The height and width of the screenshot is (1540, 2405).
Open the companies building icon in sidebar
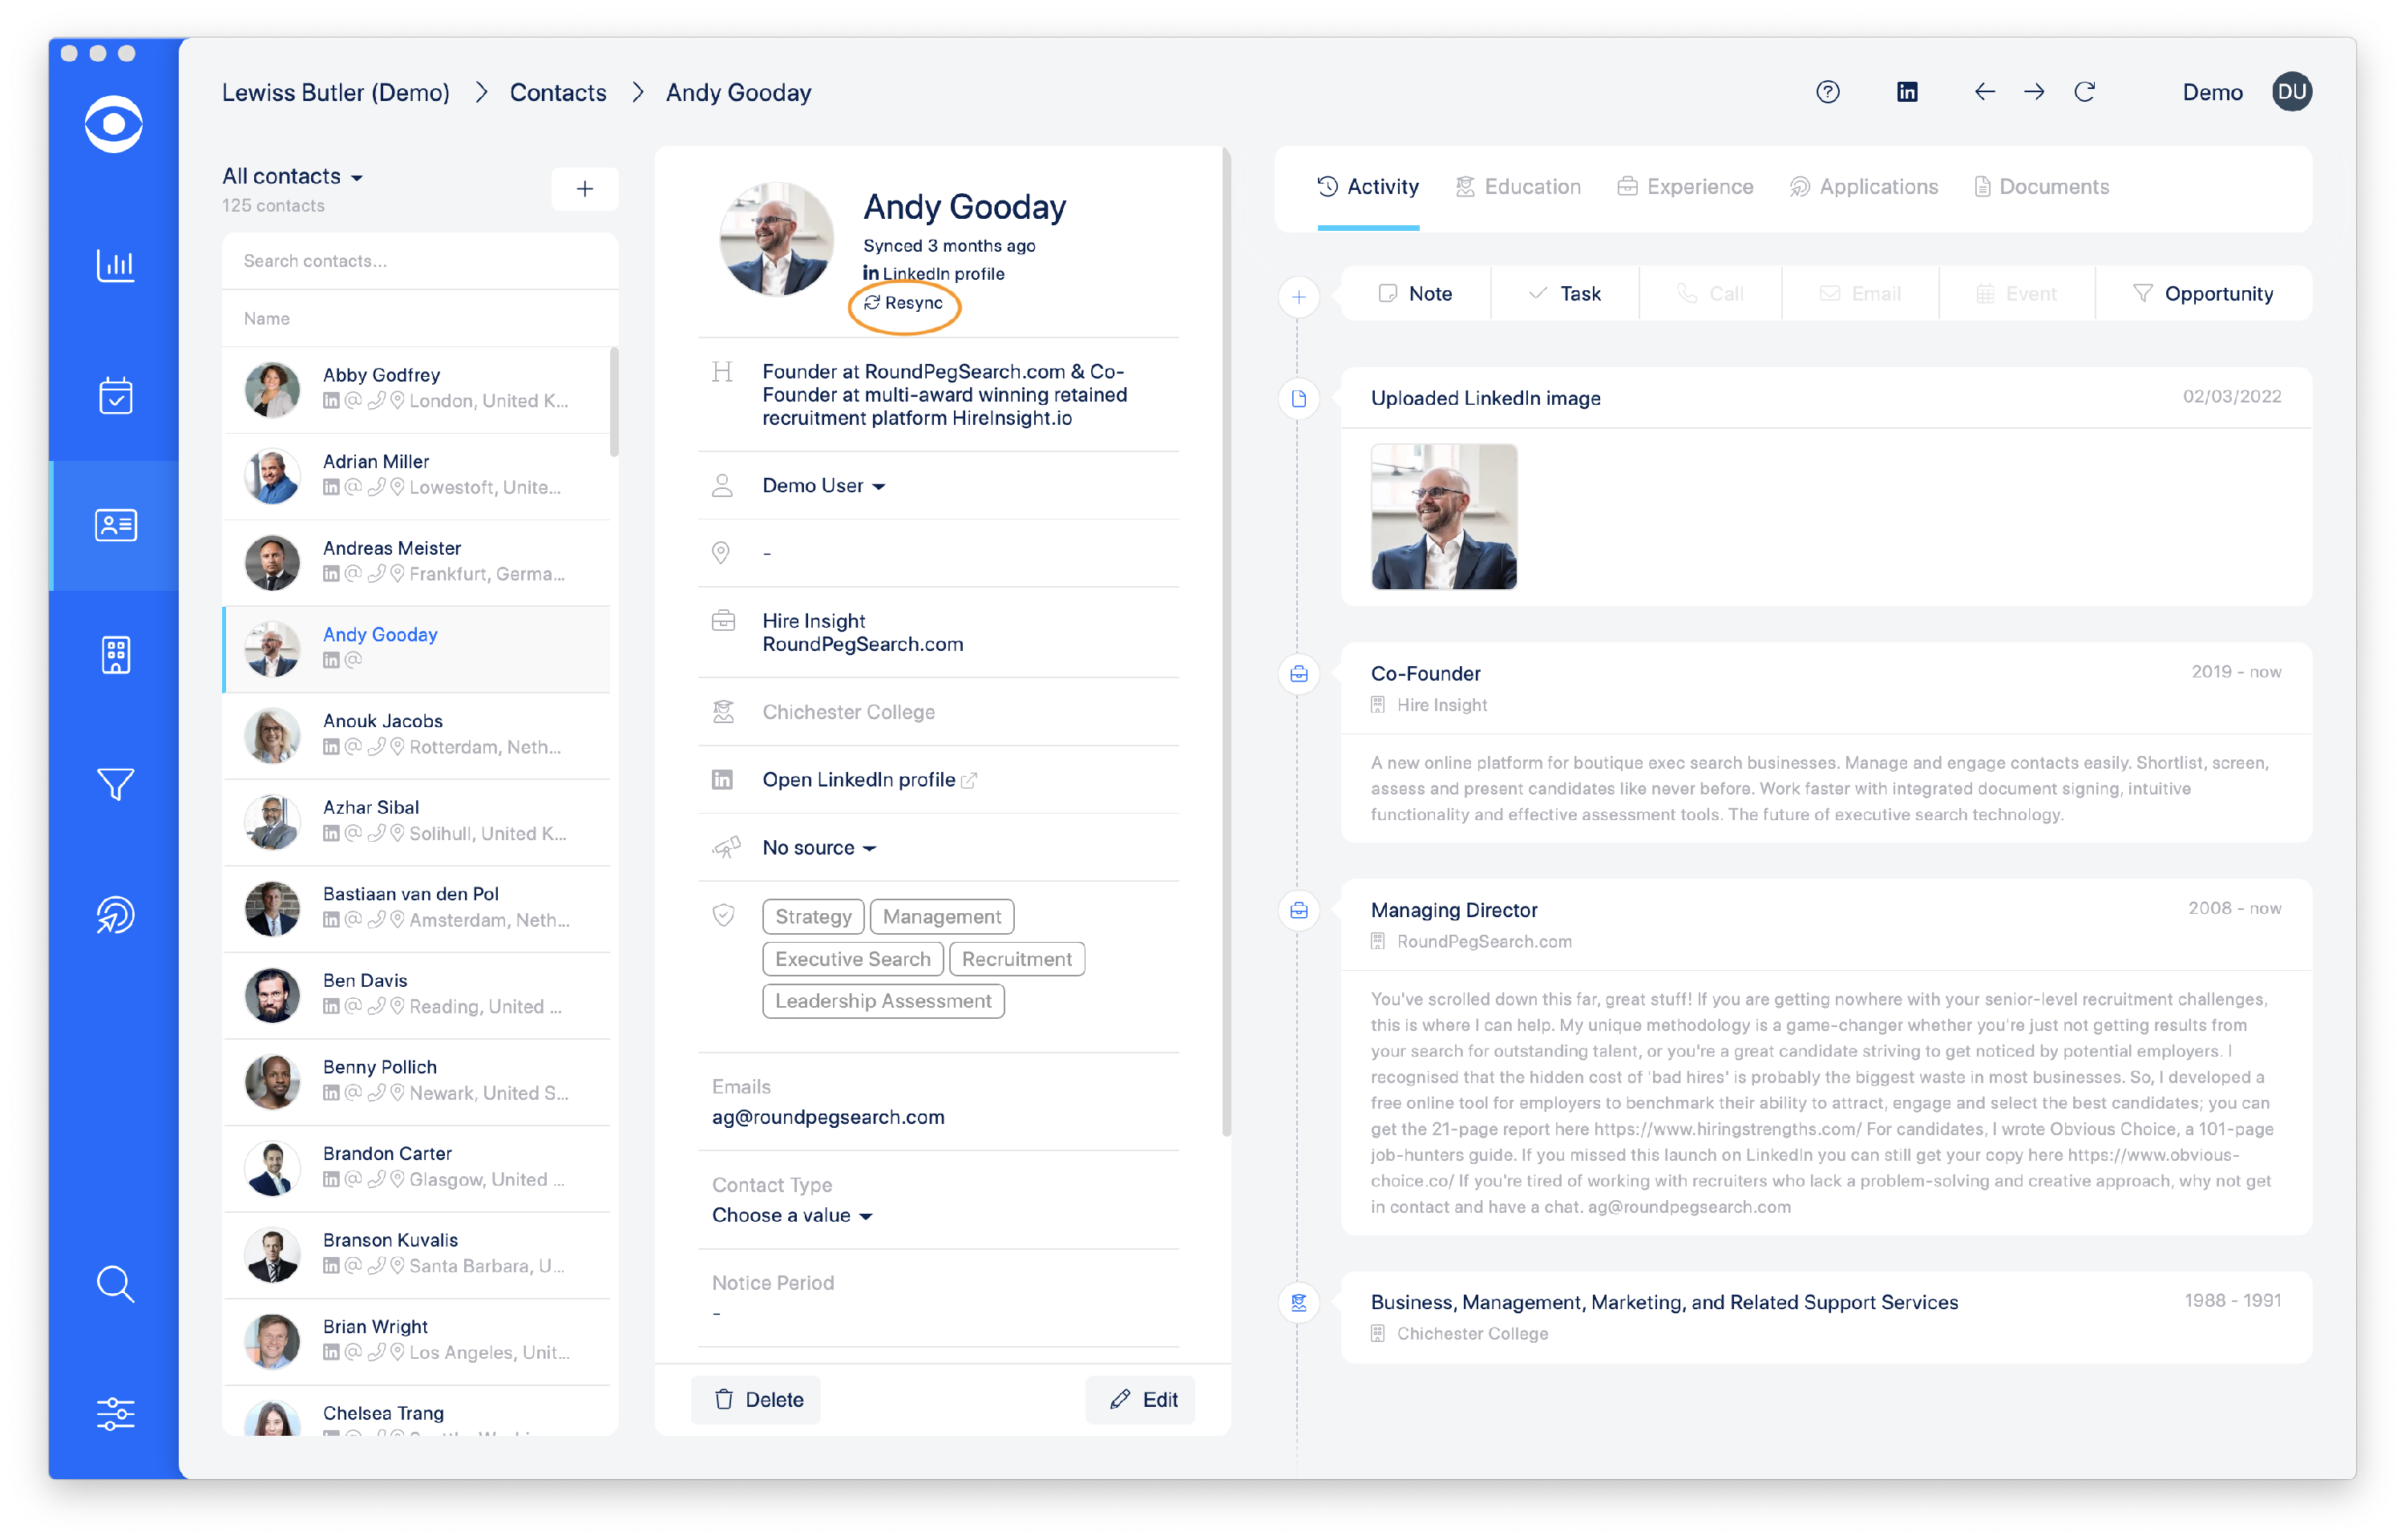point(115,655)
